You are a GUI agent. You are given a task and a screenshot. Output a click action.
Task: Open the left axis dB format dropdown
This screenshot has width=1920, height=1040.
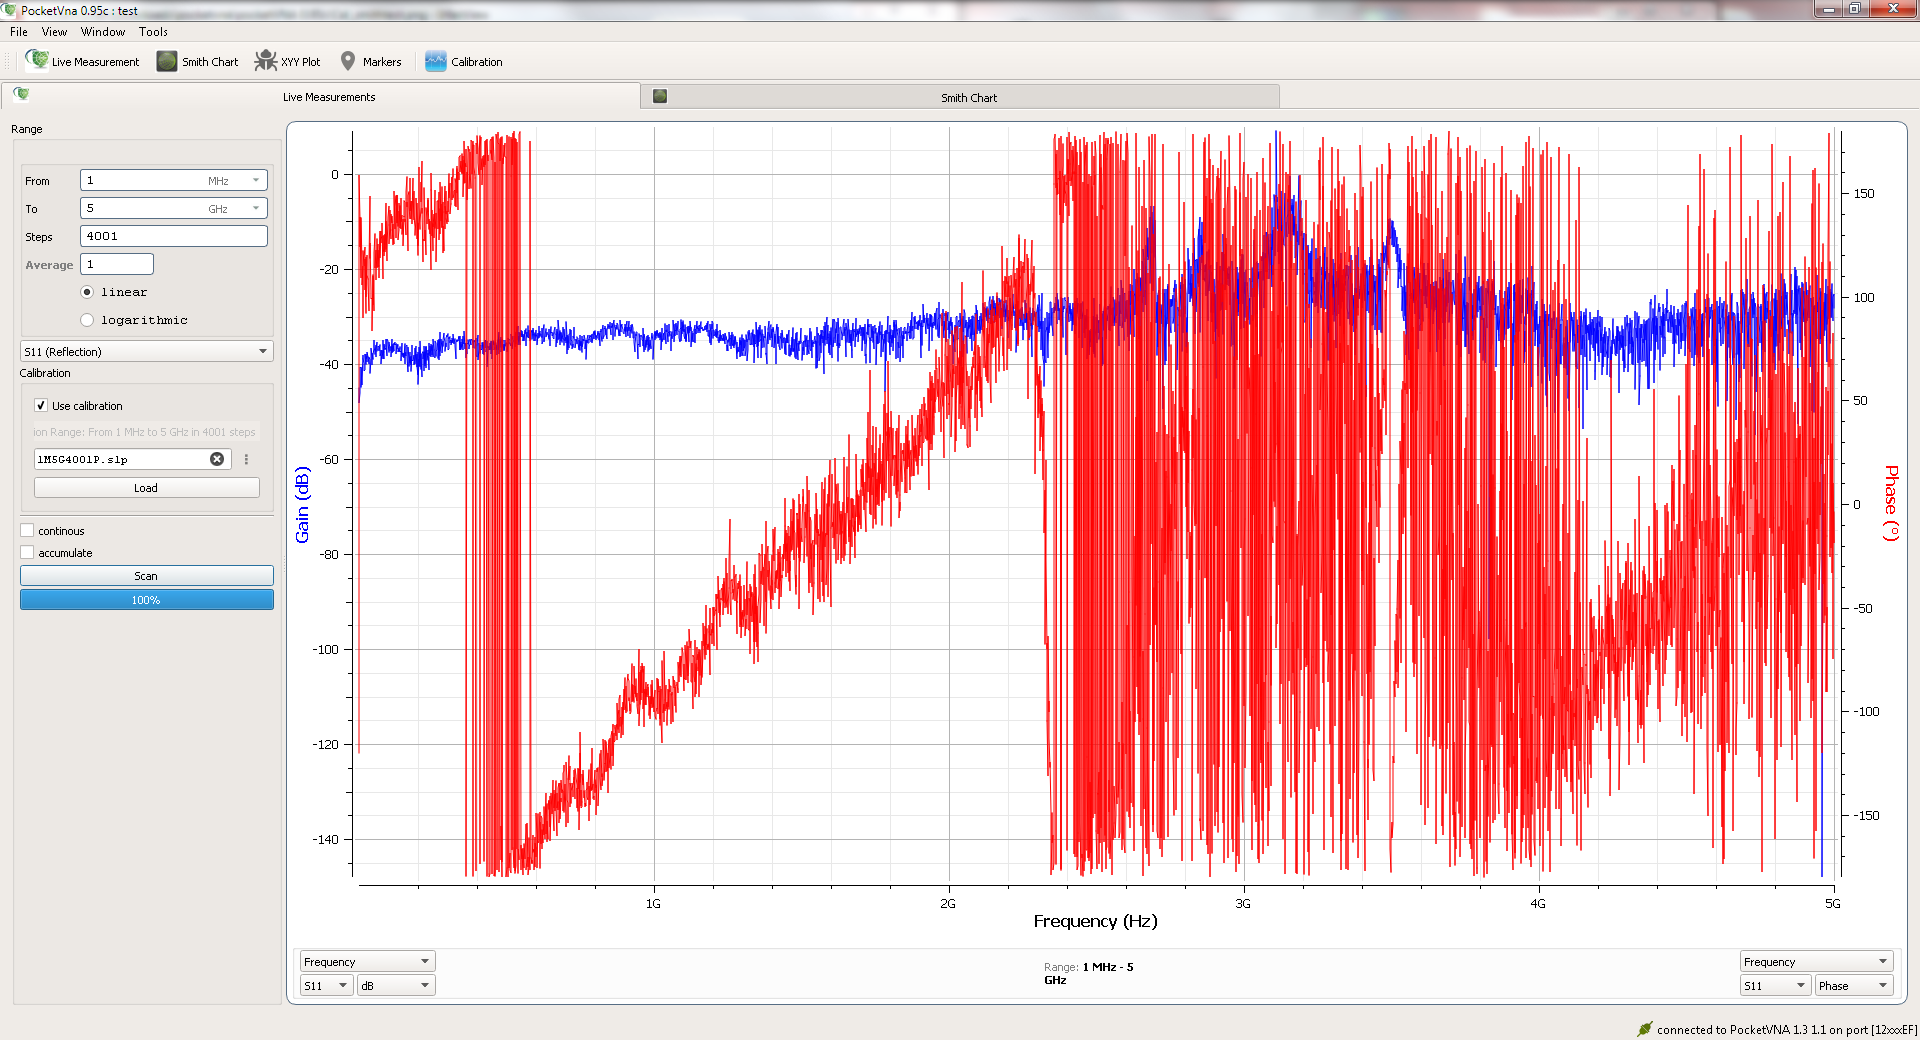(x=396, y=985)
